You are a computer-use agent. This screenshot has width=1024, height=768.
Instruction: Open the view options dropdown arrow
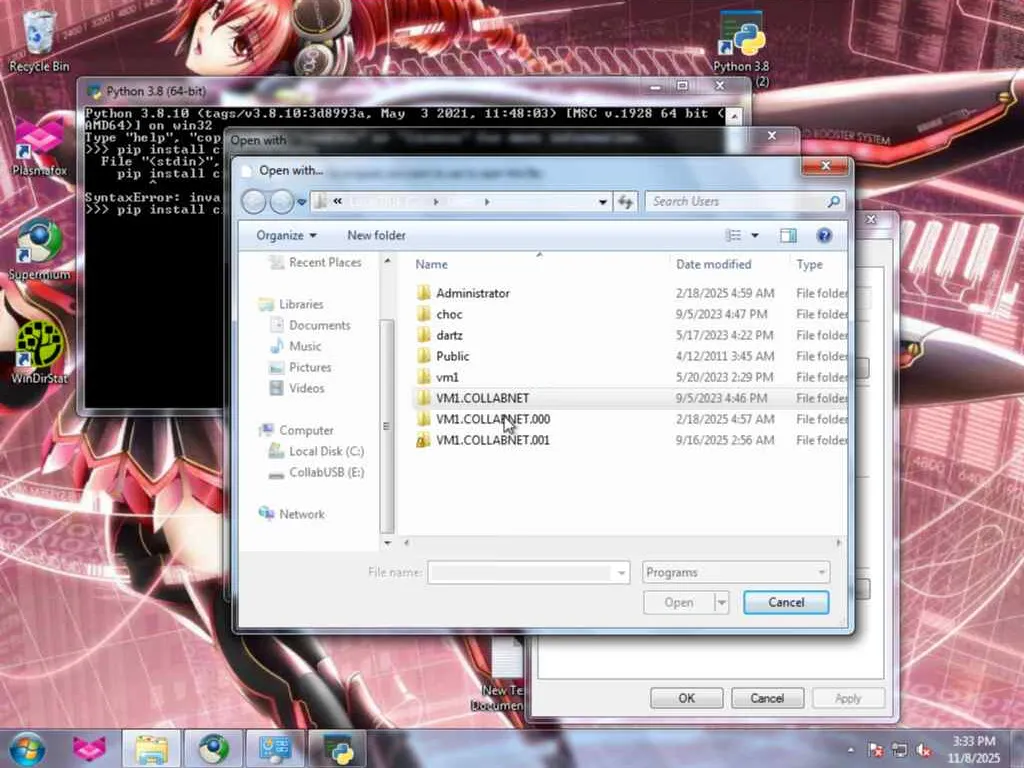(755, 235)
